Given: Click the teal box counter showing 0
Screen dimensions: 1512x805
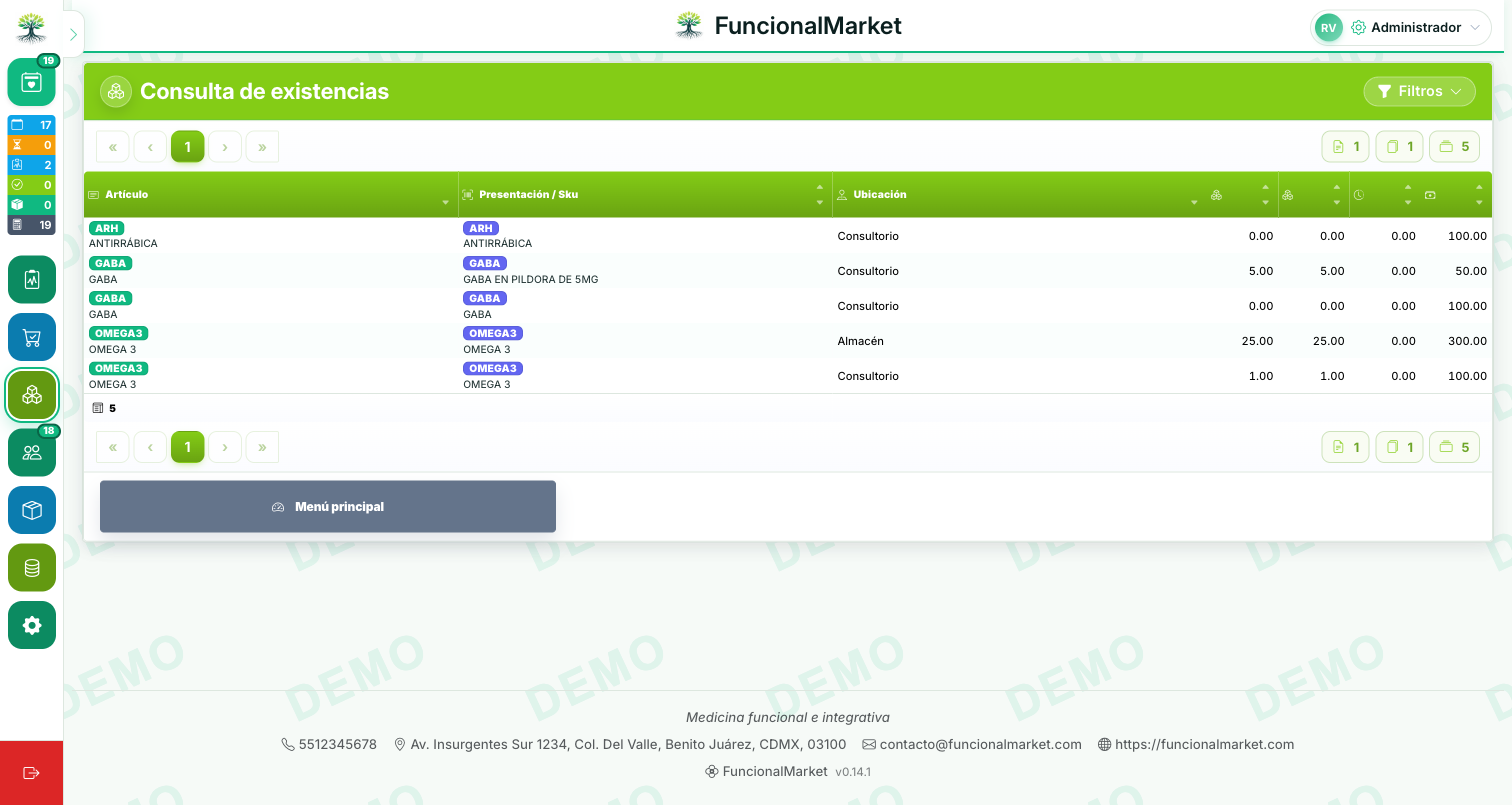Looking at the screenshot, I should click(x=32, y=205).
